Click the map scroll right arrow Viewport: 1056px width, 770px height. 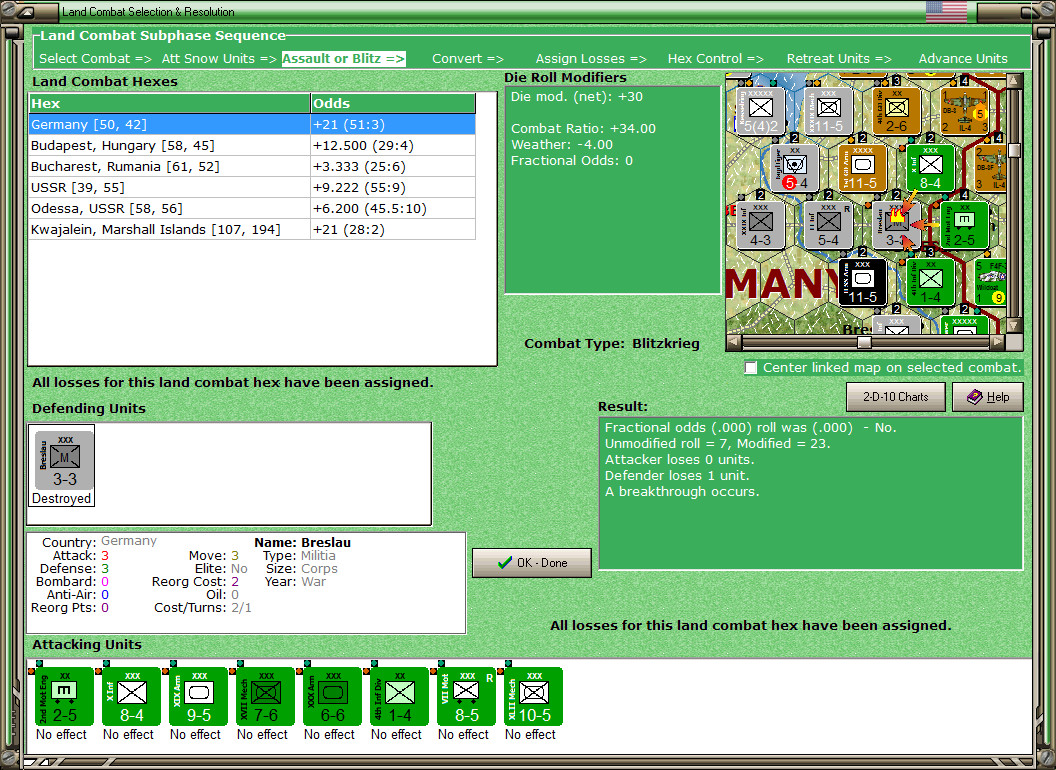[x=997, y=342]
